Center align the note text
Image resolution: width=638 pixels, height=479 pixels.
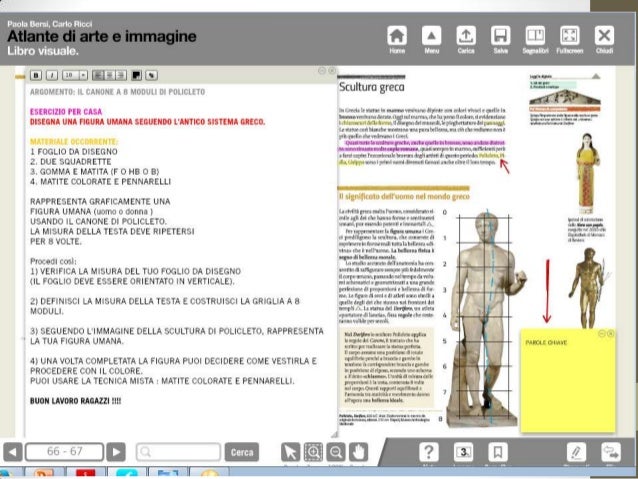coord(109,75)
